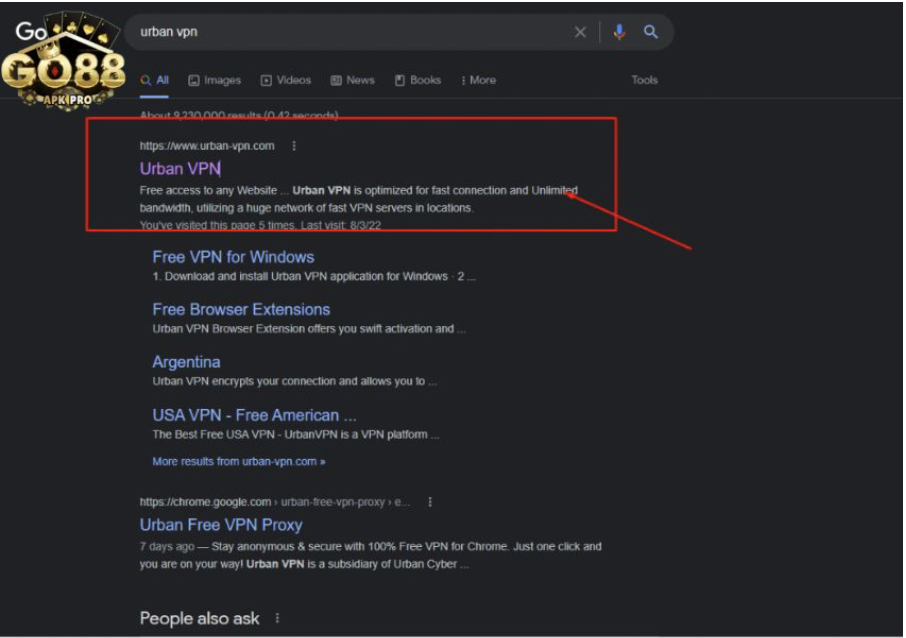
Task: Open the Argentina sitelink
Action: tap(186, 362)
